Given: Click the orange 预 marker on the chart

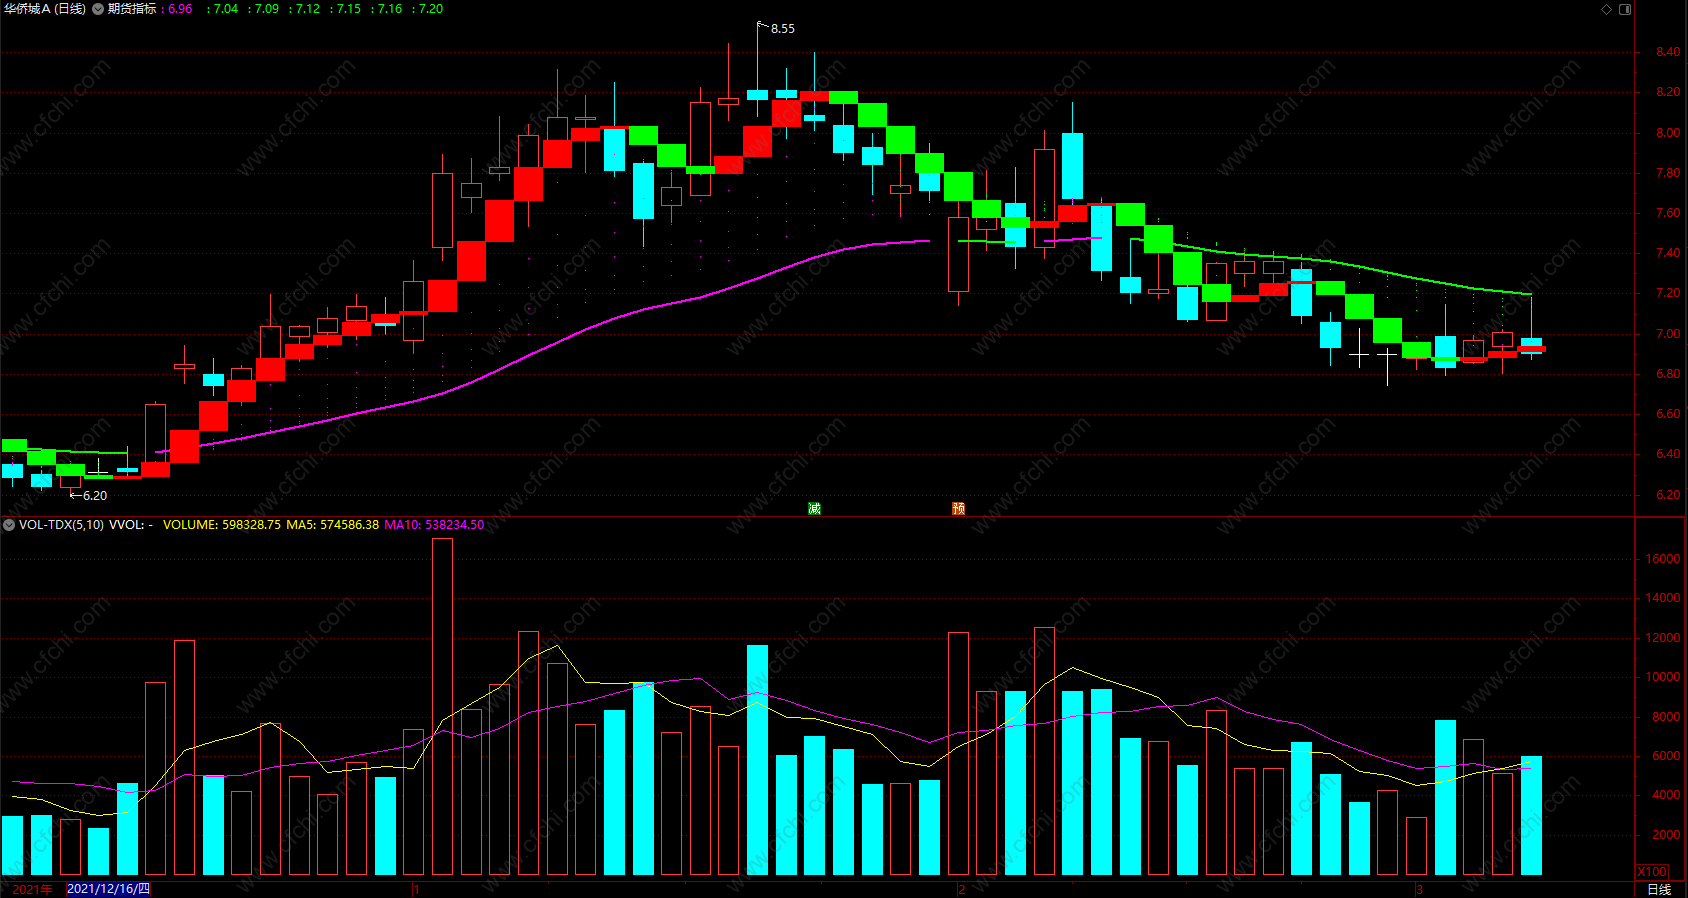Looking at the screenshot, I should coord(958,509).
